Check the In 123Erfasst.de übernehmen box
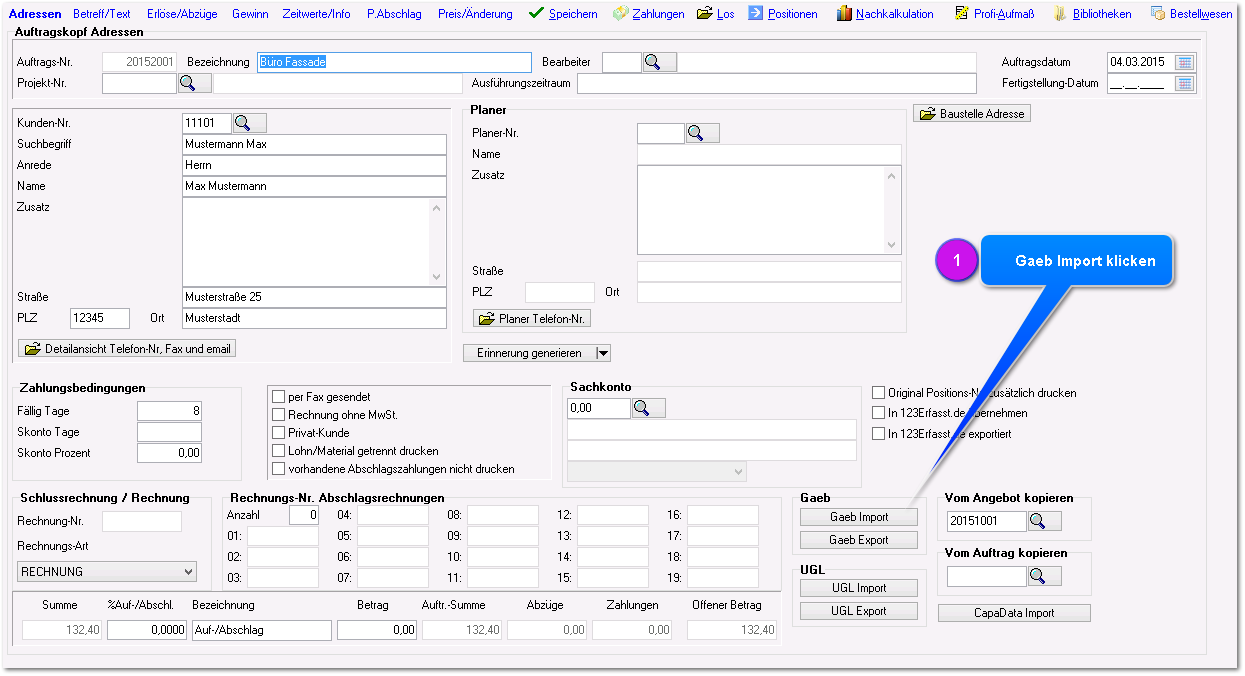 click(x=879, y=413)
